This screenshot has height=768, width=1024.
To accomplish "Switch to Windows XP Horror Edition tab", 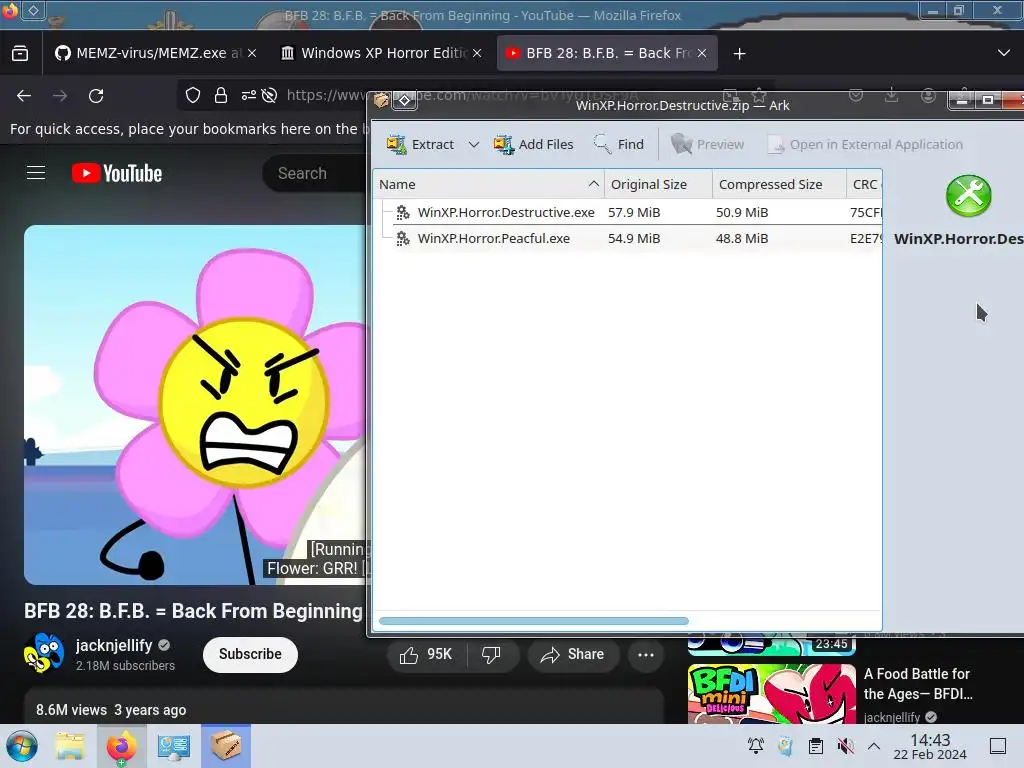I will [x=381, y=53].
